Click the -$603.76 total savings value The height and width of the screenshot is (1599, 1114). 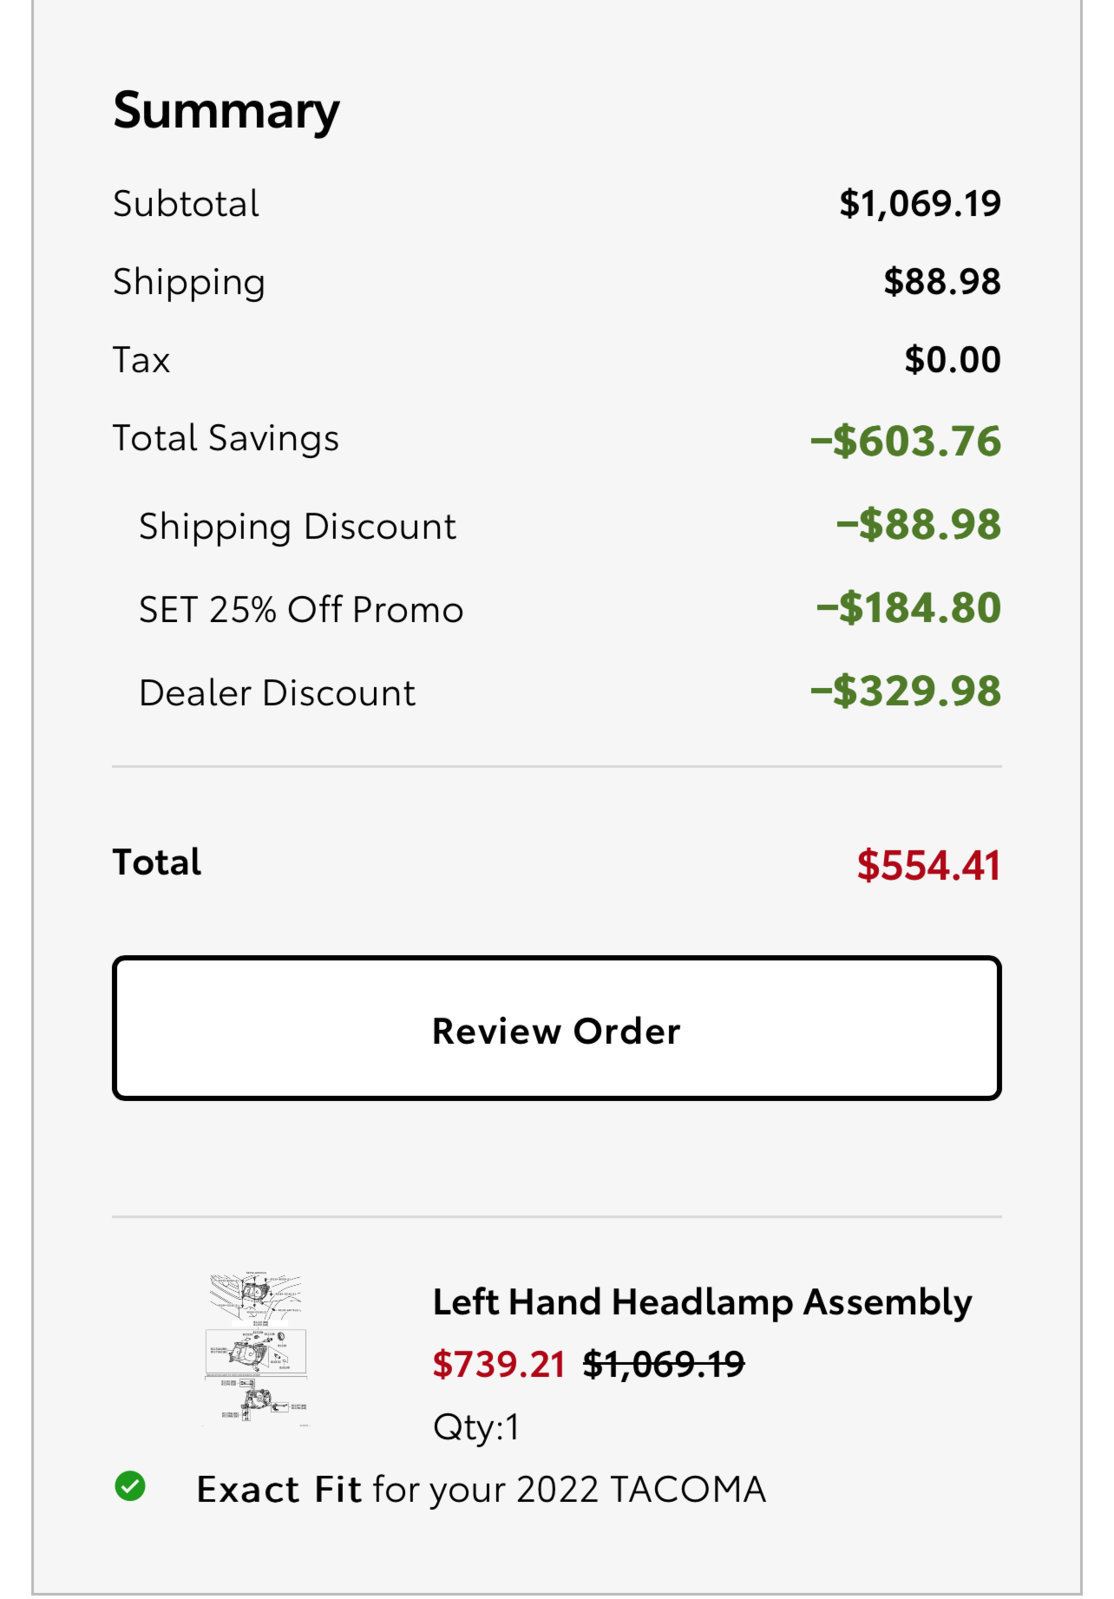click(906, 441)
